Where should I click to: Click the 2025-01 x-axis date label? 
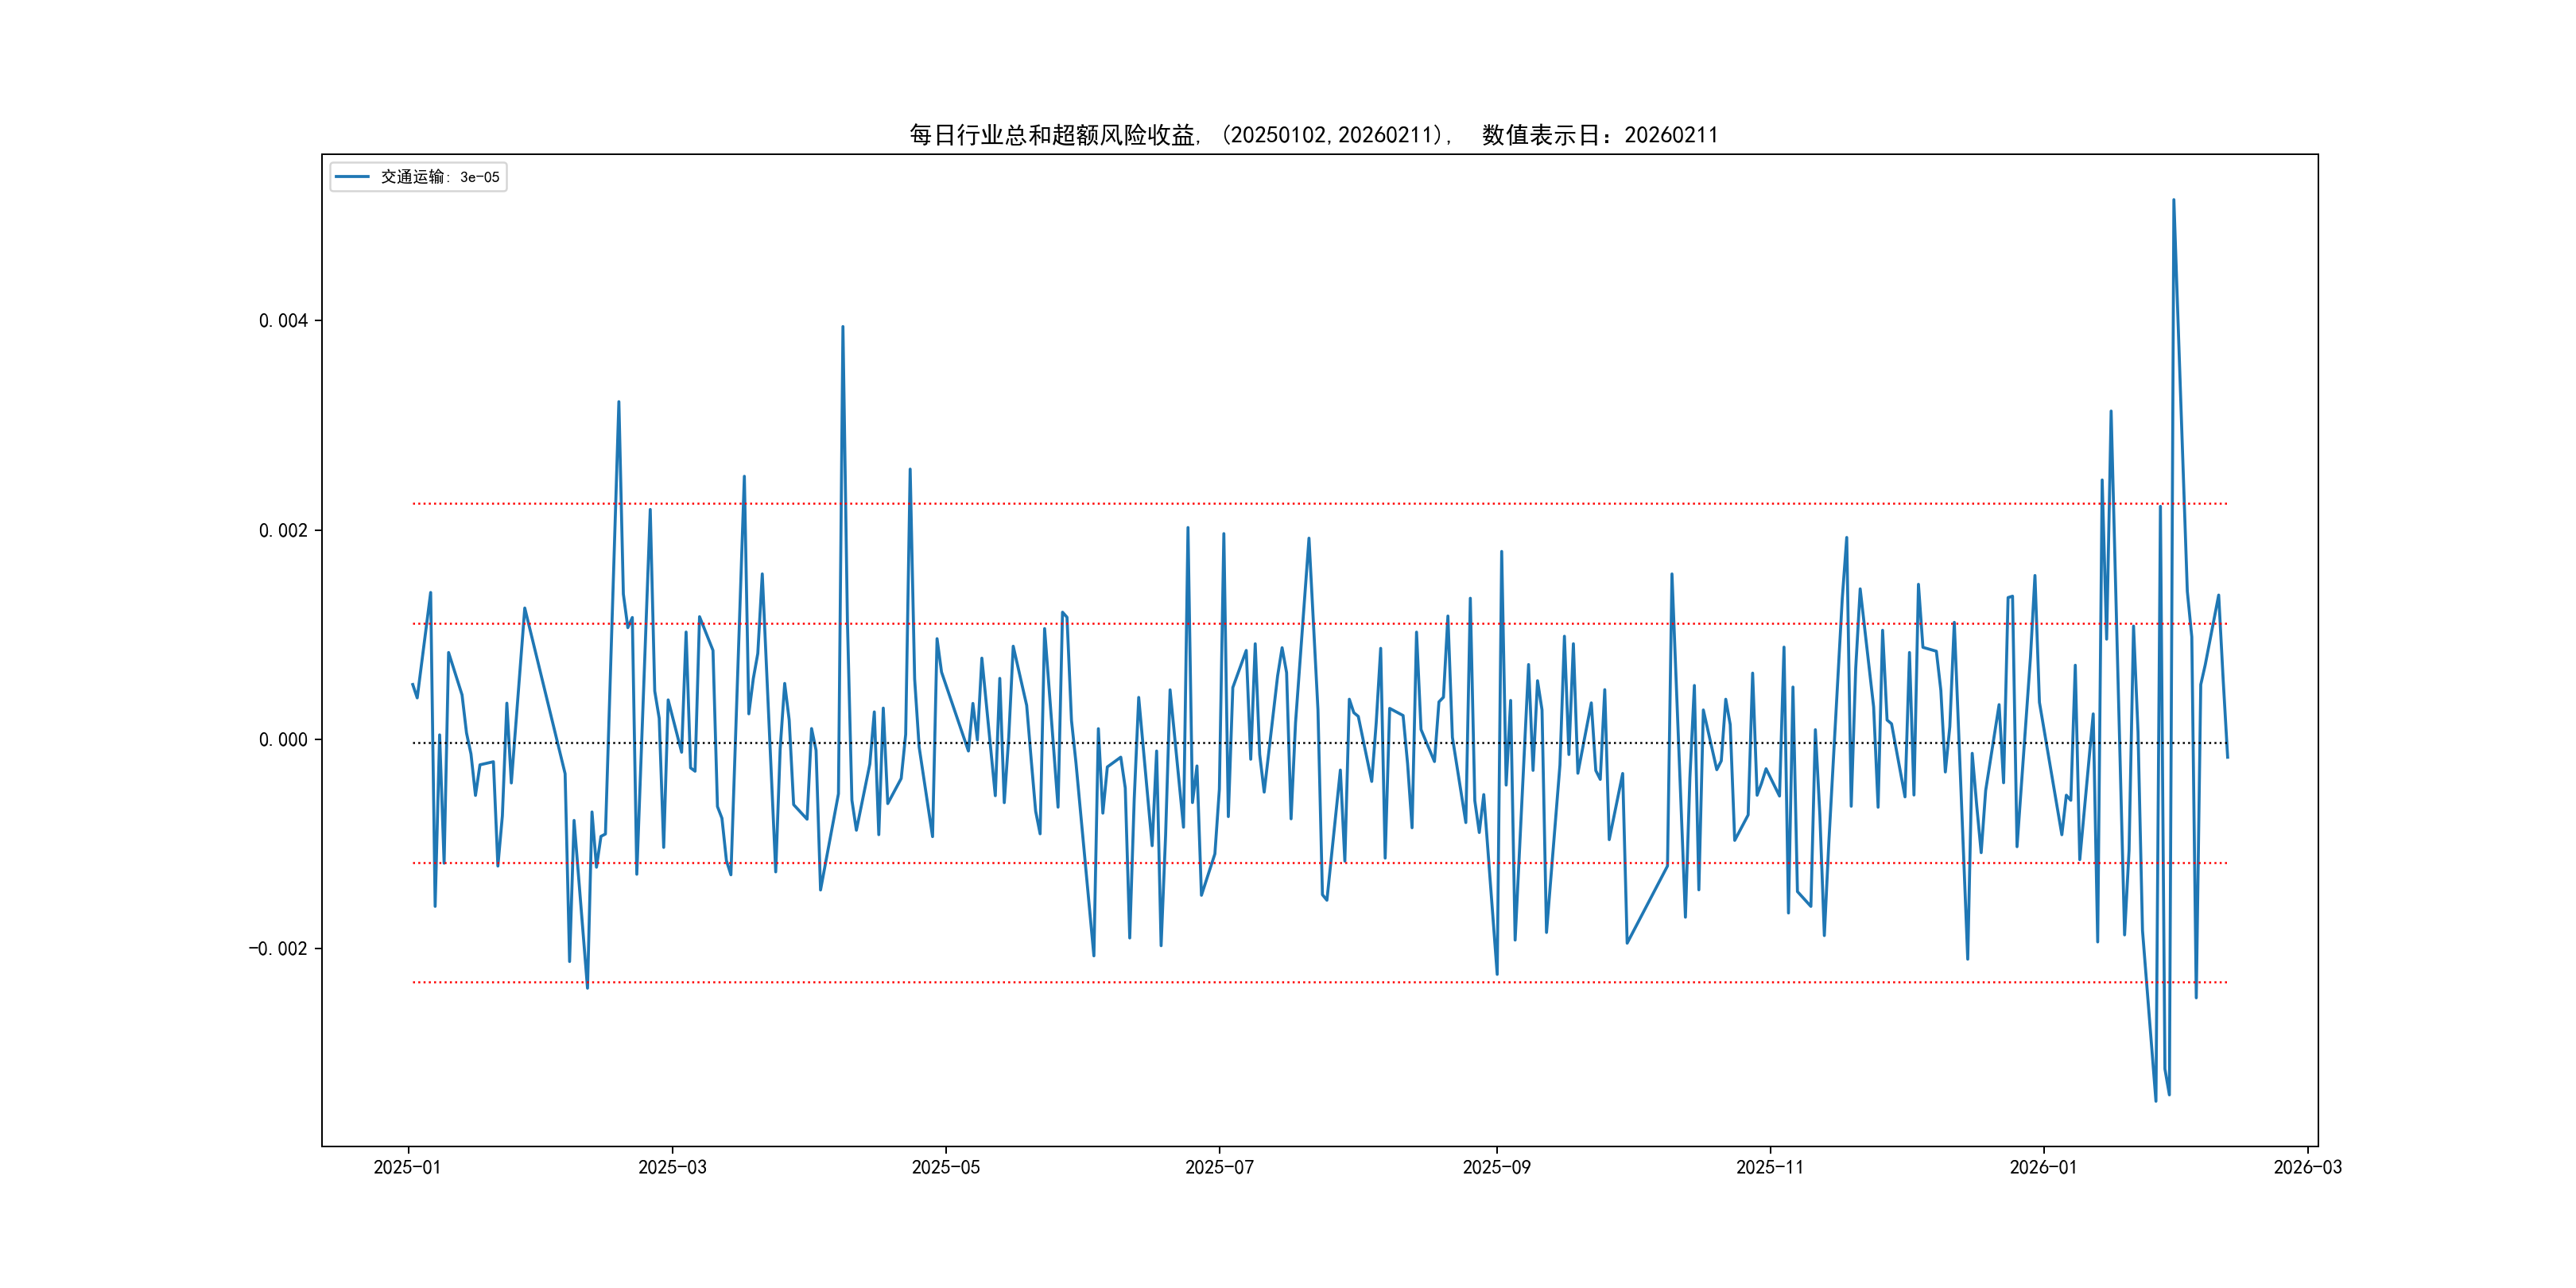(407, 1167)
